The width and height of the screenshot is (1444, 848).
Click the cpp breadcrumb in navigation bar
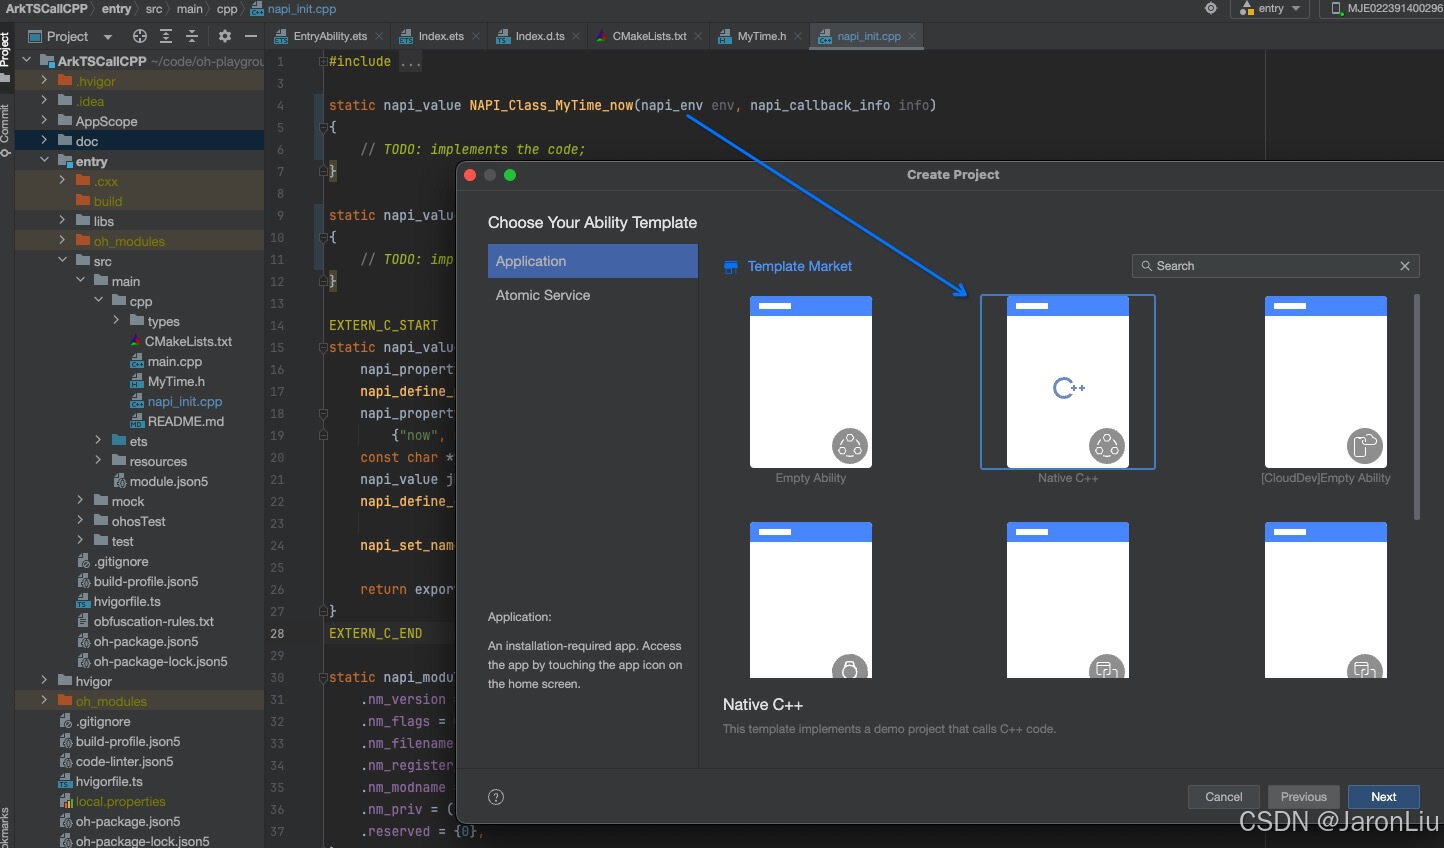(227, 8)
